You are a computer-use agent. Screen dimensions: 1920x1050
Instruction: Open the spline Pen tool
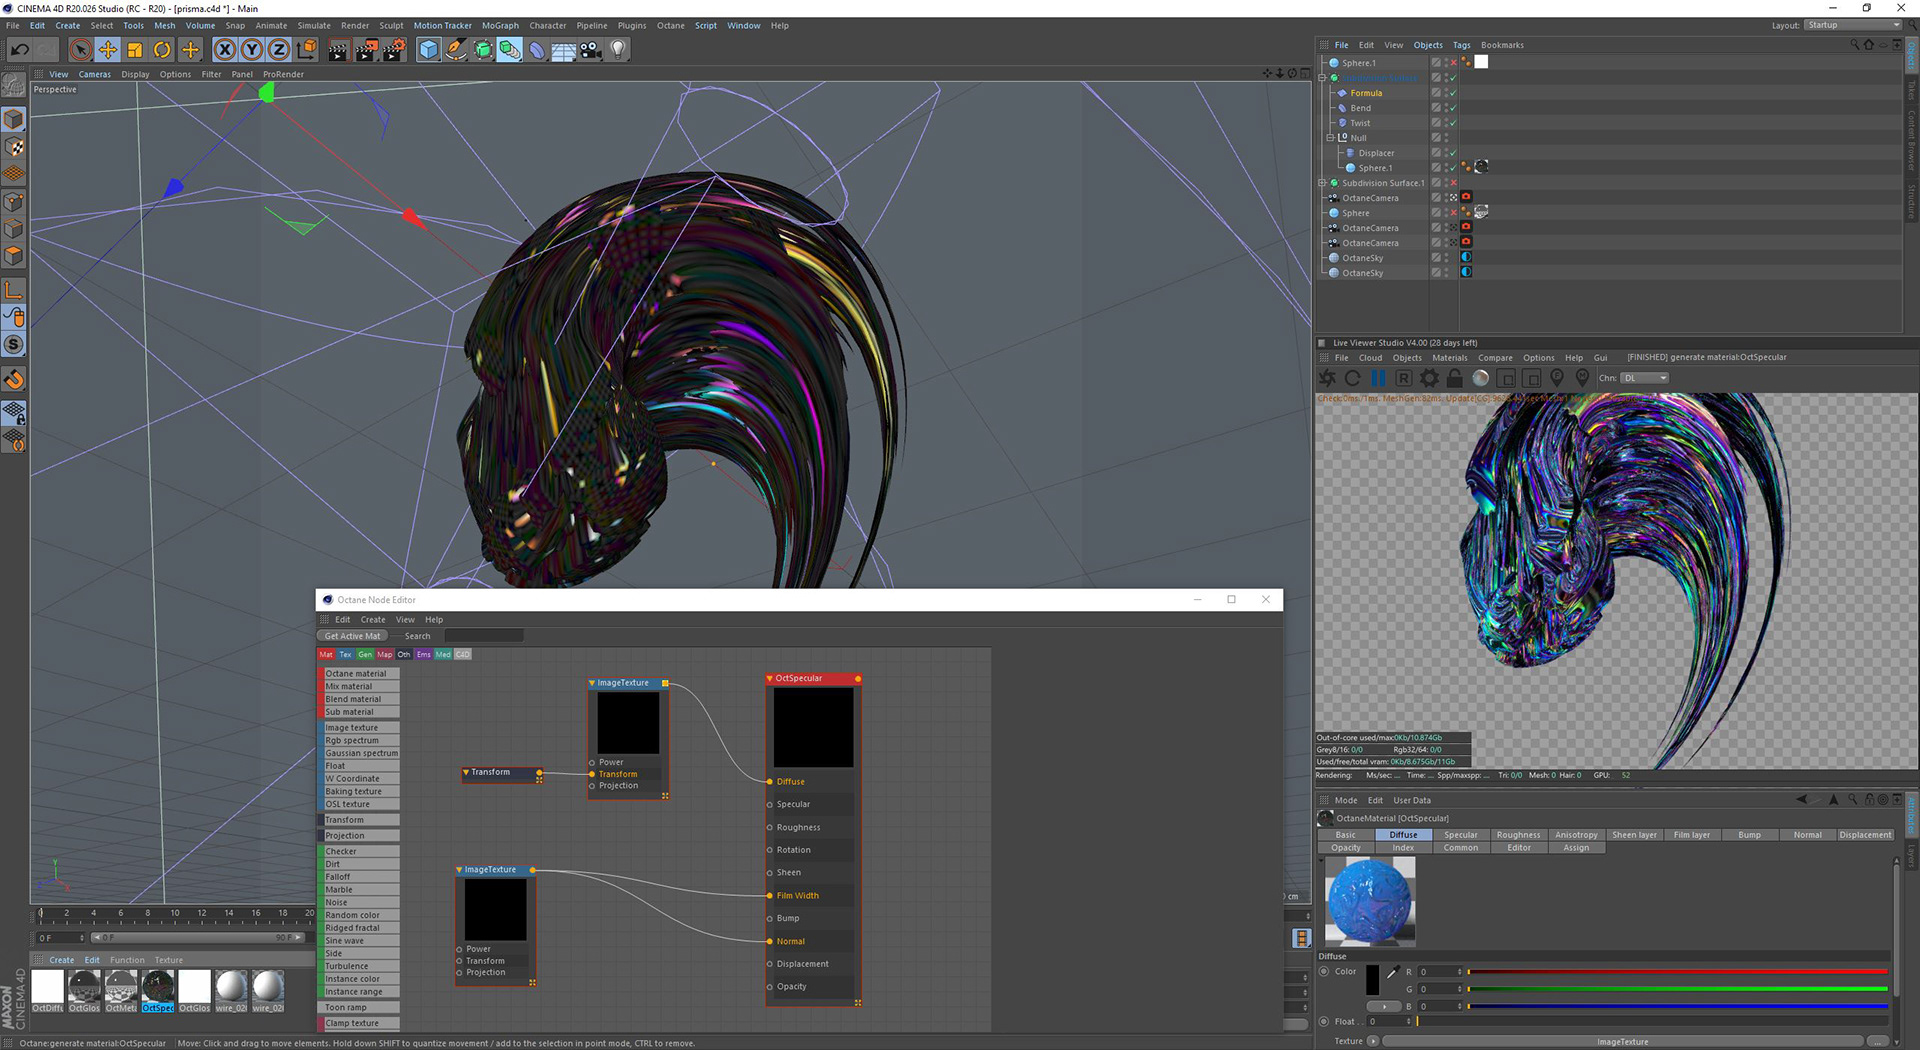pos(456,49)
